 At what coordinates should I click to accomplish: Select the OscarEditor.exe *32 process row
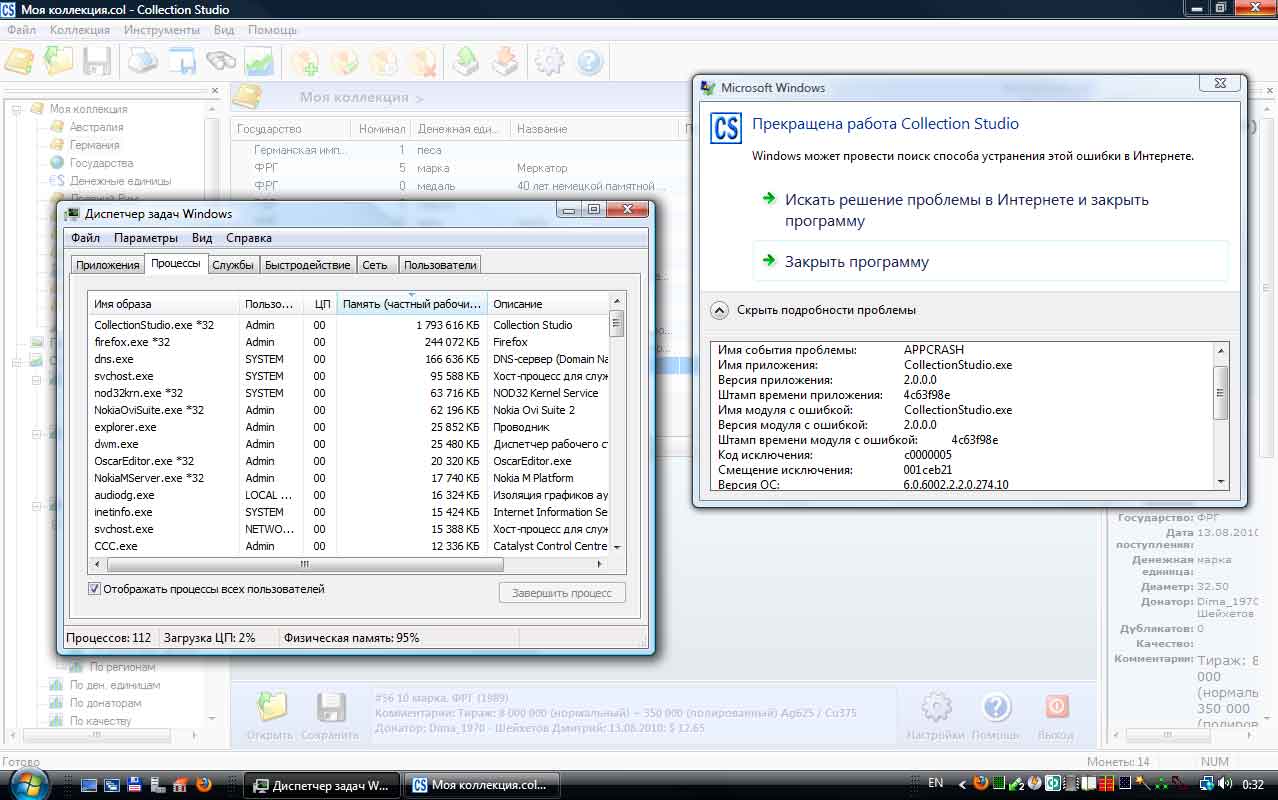pyautogui.click(x=349, y=461)
